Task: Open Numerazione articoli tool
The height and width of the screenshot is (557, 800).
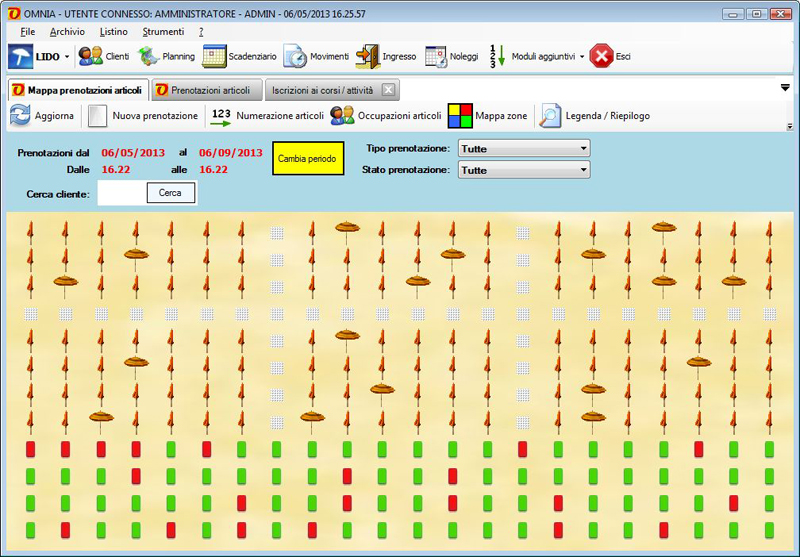Action: [267, 116]
